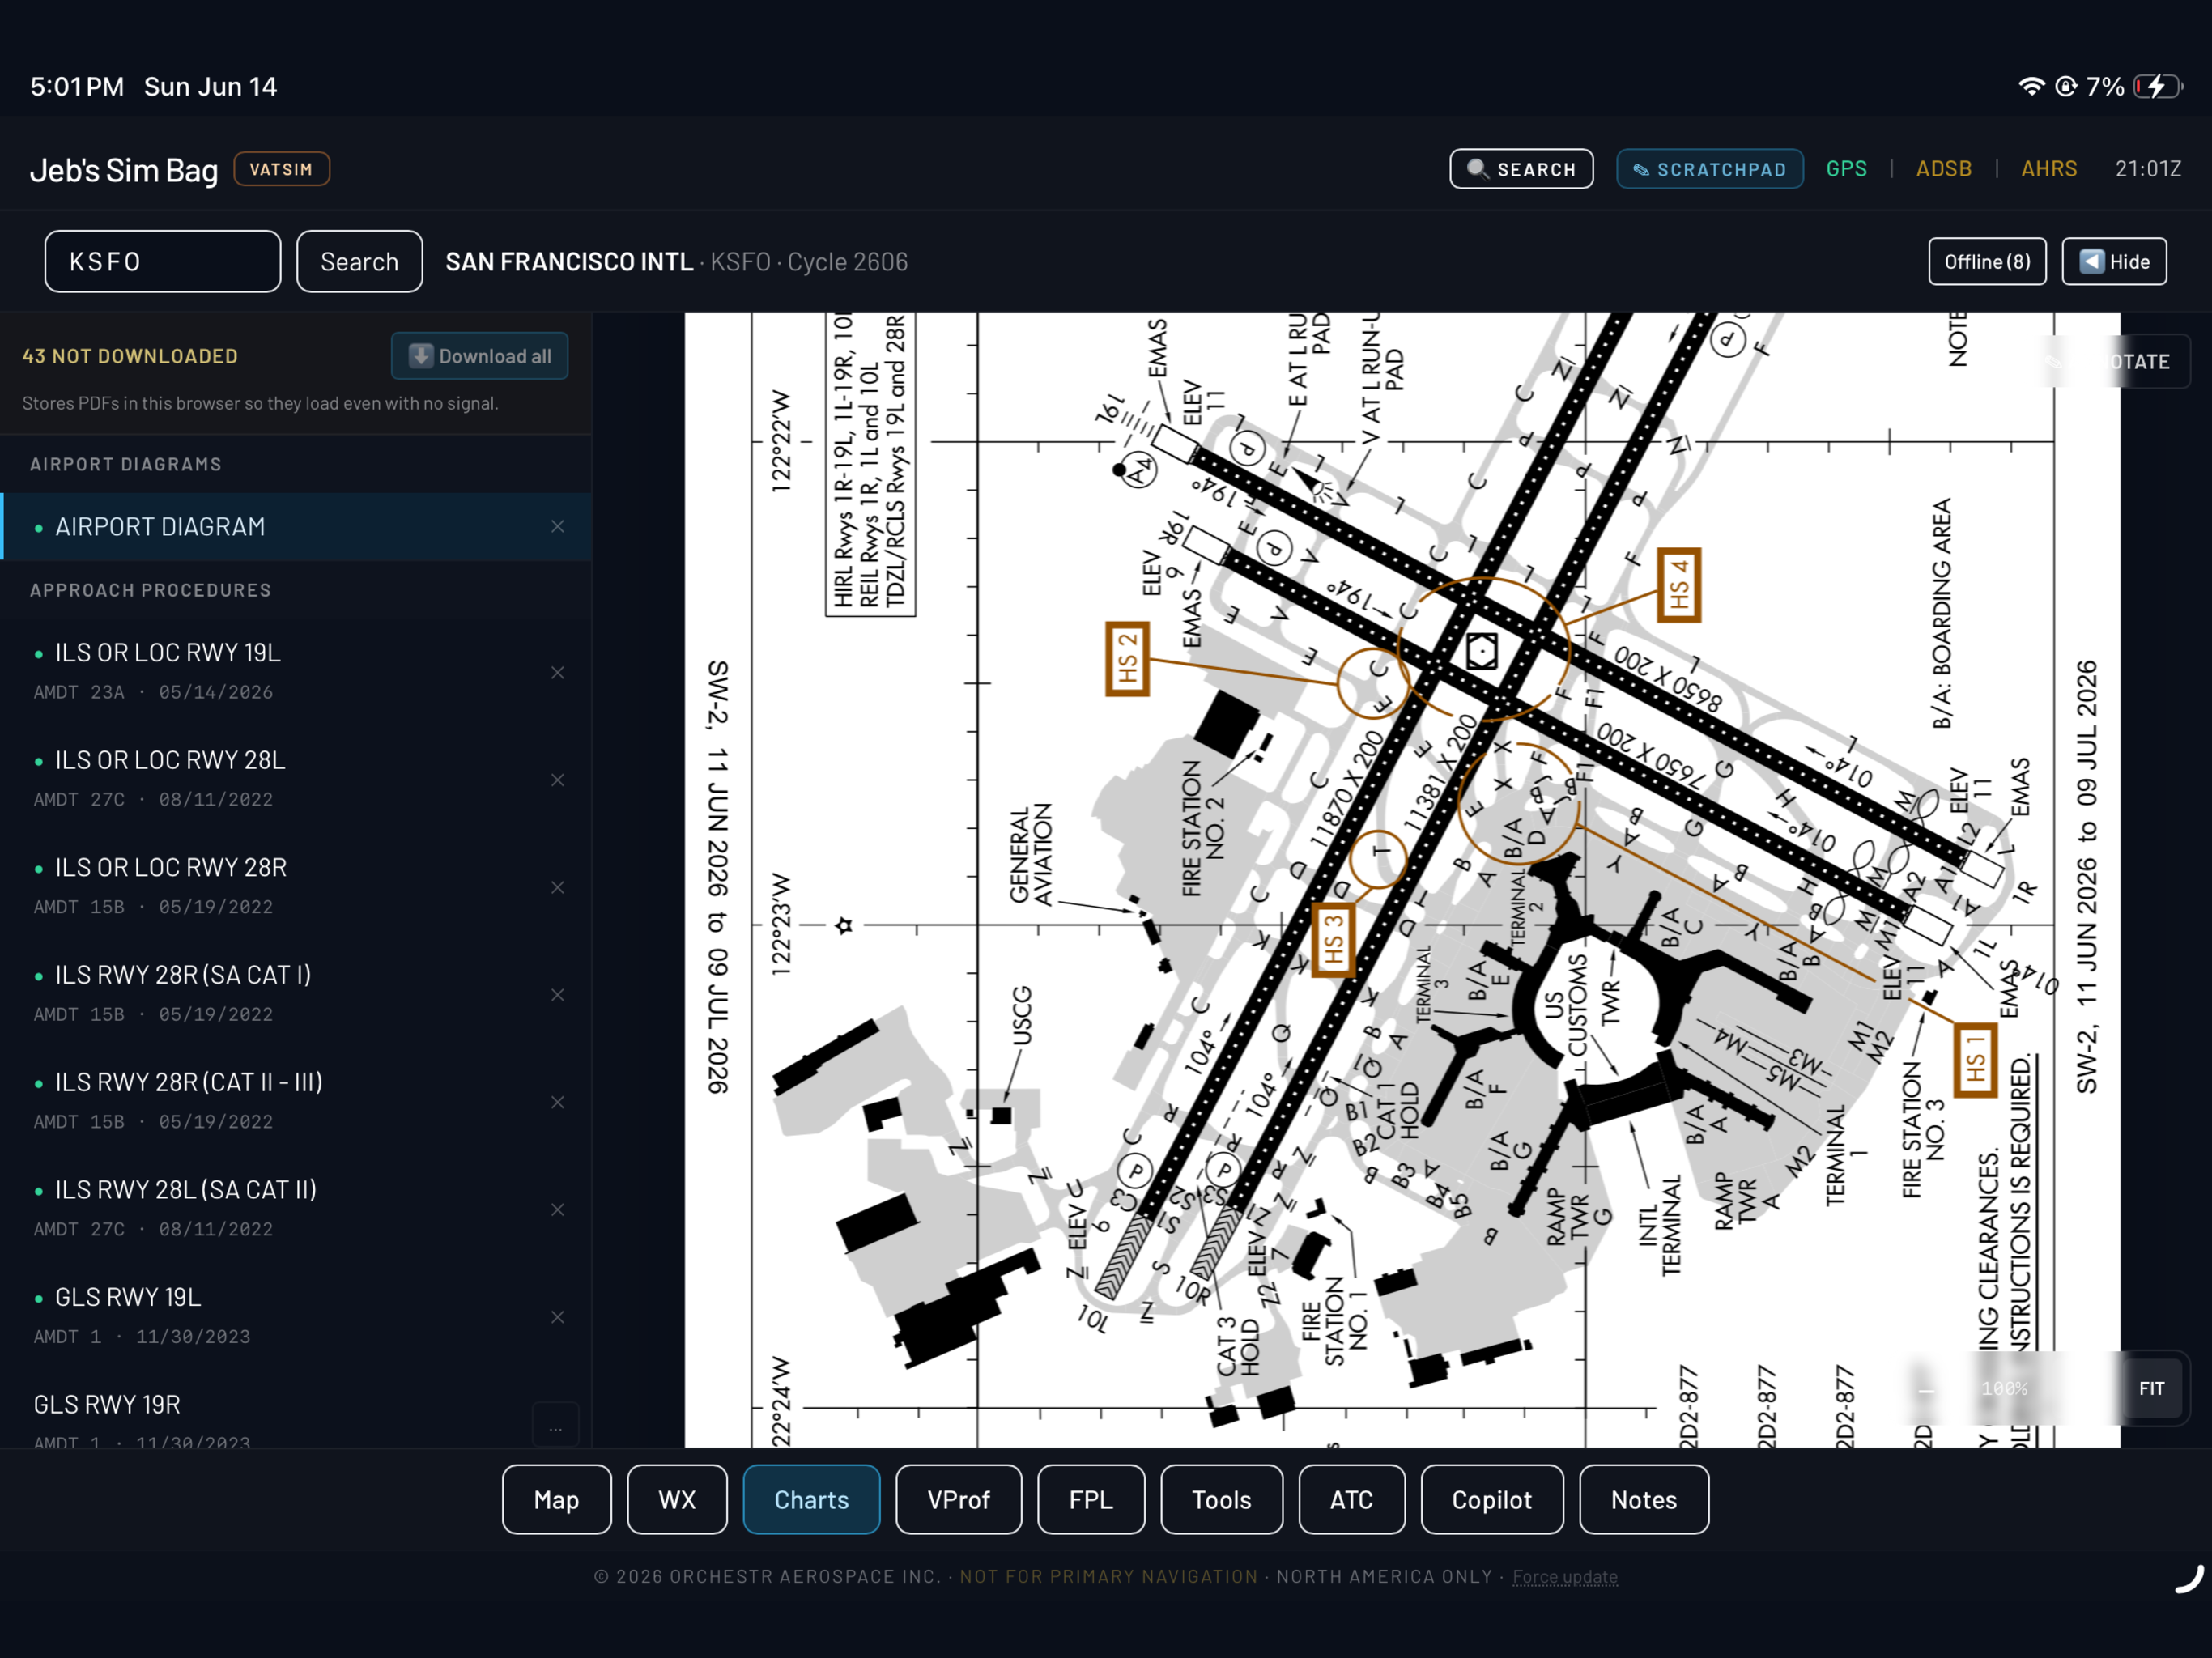Open ILS OR LOC RWY 28R chart

(296, 886)
